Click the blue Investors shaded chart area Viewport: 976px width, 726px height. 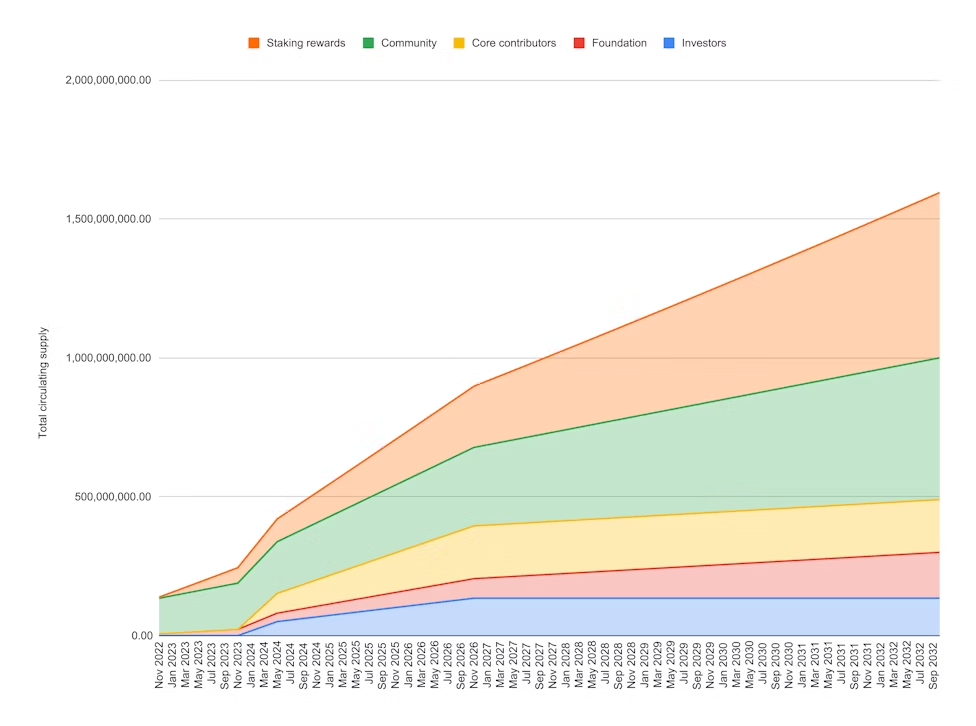[700, 617]
